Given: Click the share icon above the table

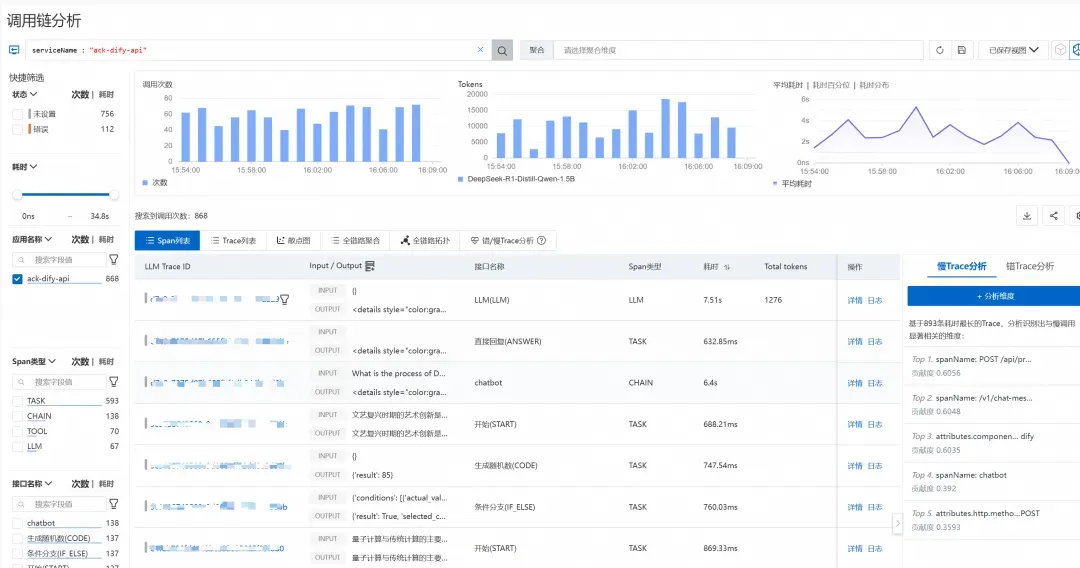Looking at the screenshot, I should tap(1053, 215).
